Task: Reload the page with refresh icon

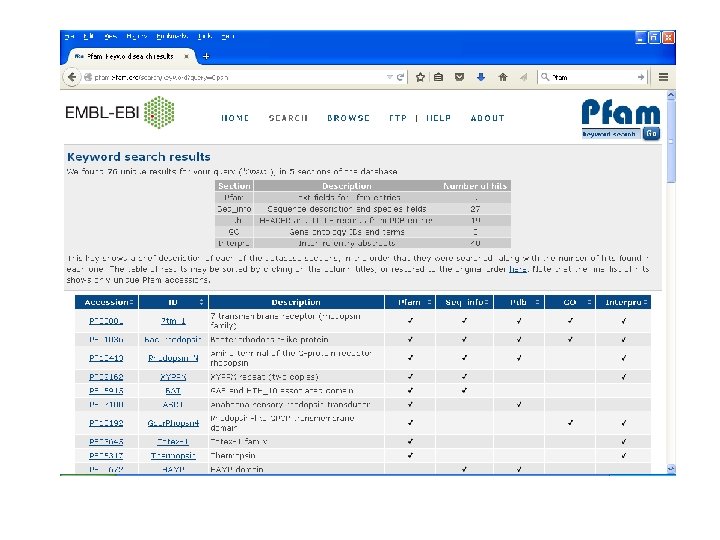Action: point(400,77)
